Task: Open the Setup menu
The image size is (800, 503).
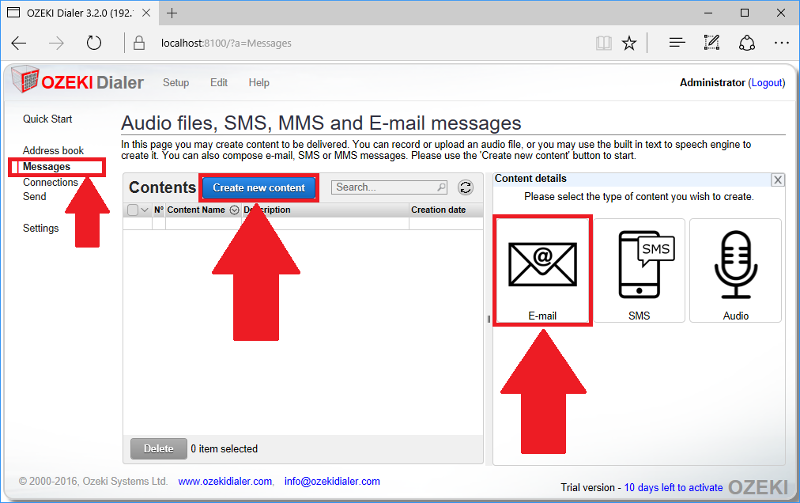Action: tap(175, 83)
